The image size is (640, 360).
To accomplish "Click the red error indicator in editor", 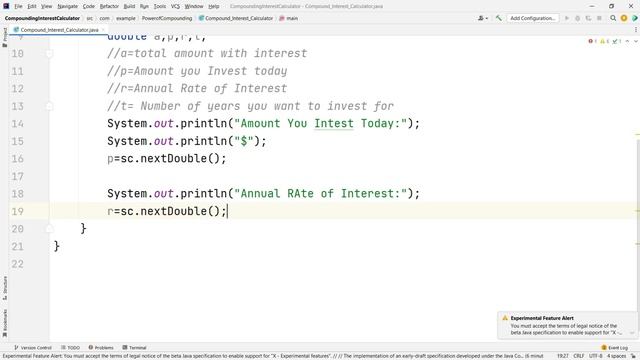I will (592, 41).
